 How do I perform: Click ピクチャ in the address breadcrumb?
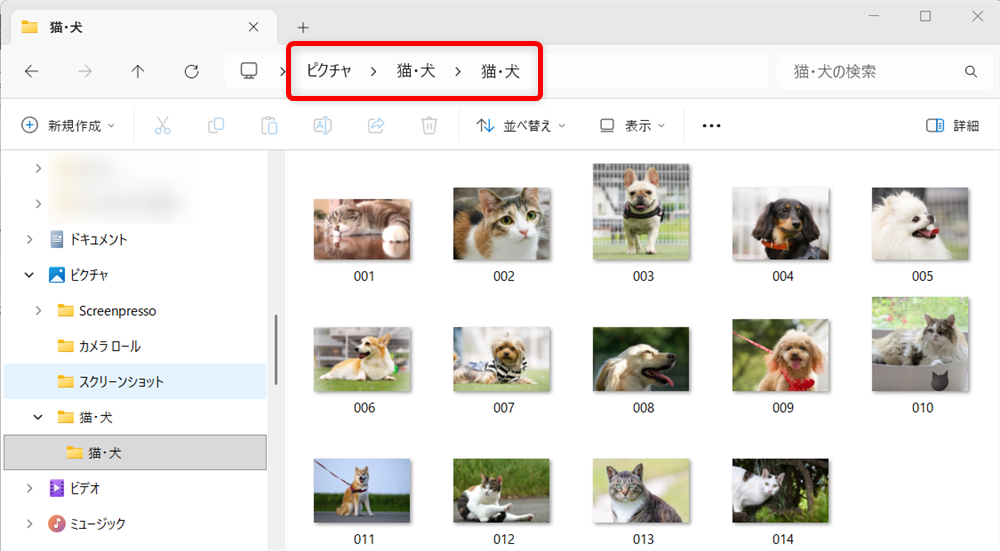tap(328, 71)
